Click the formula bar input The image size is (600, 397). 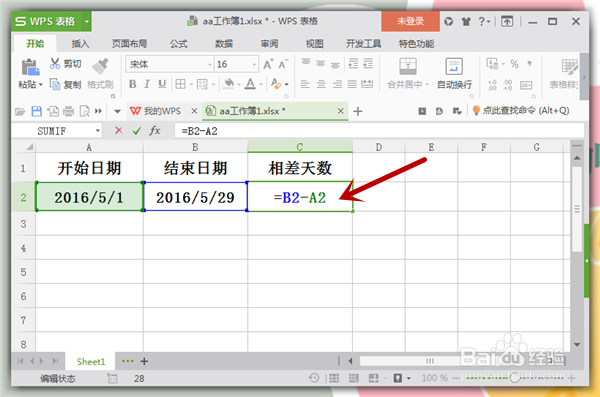pos(379,131)
